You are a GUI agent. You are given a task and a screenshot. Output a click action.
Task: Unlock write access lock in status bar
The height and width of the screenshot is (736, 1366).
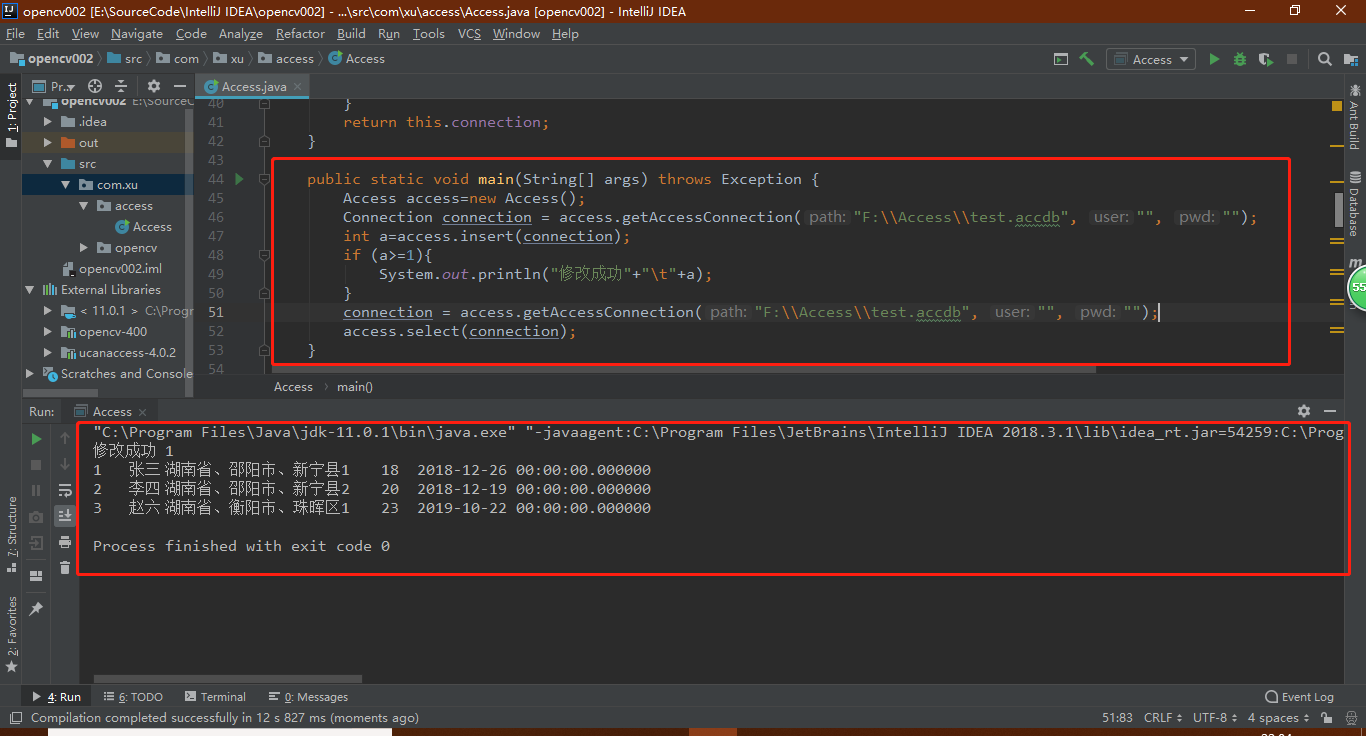(x=1326, y=717)
